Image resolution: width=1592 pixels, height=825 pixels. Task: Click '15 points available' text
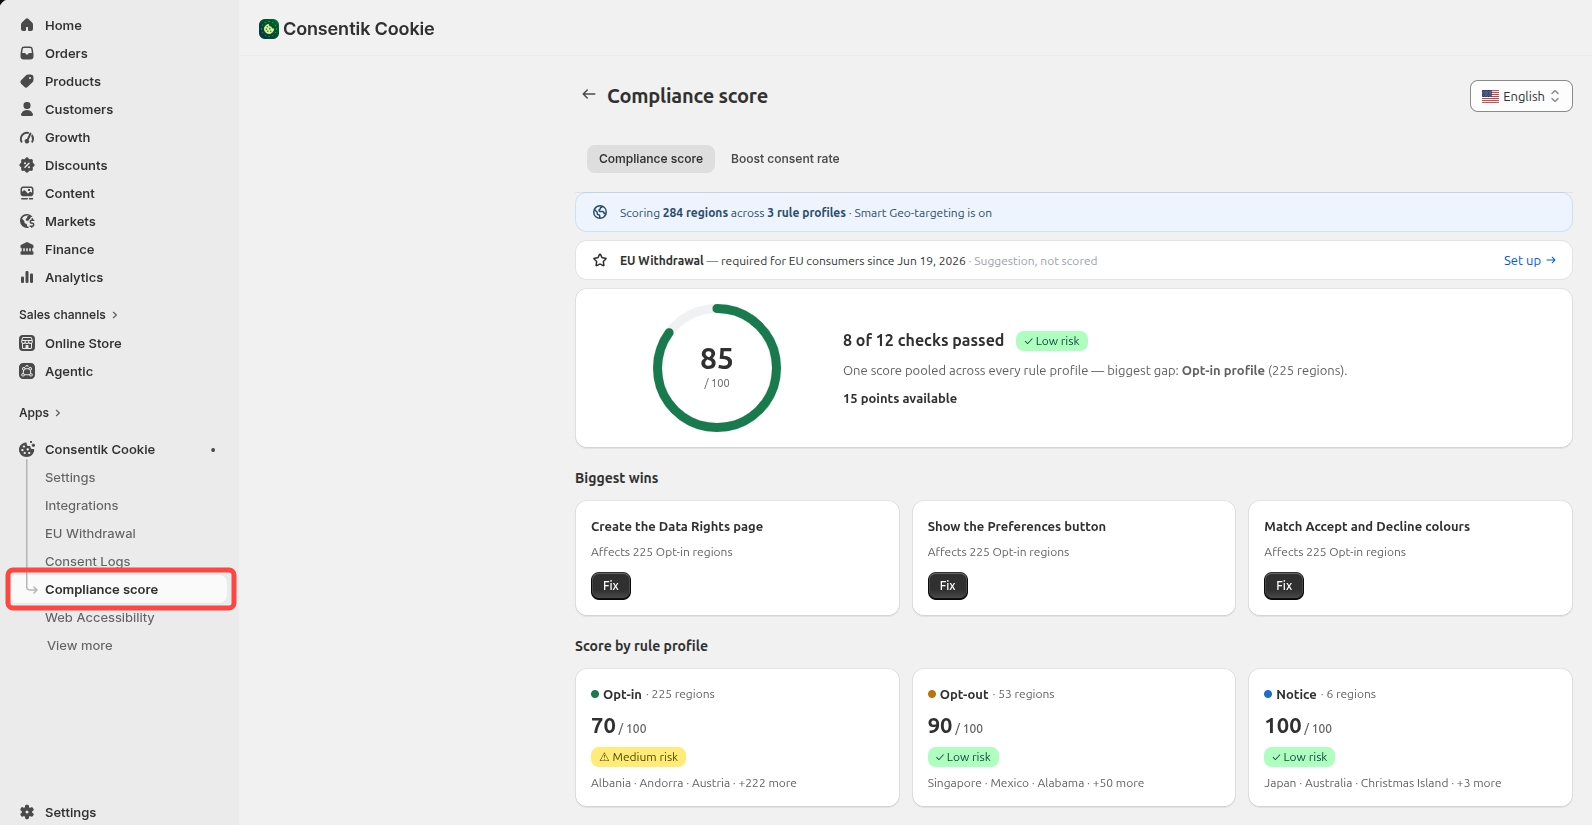[900, 398]
